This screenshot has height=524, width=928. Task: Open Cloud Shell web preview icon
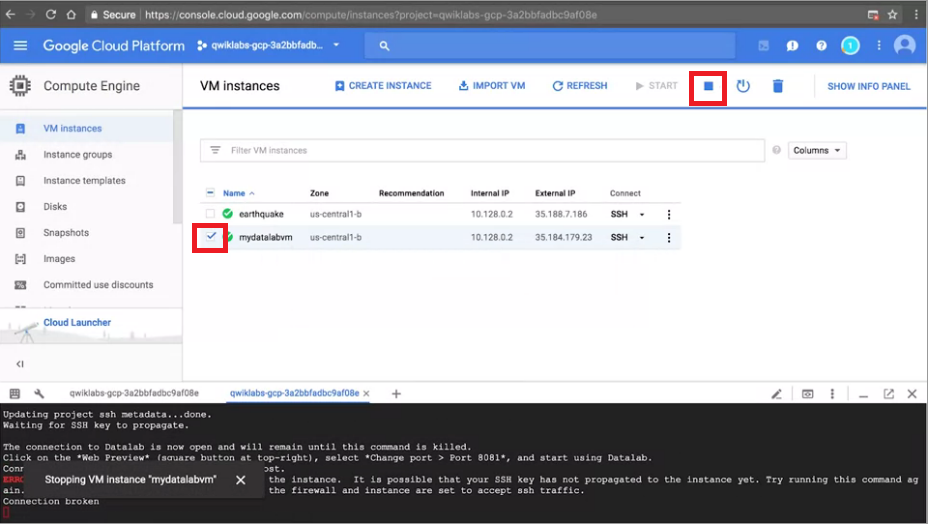pyautogui.click(x=807, y=394)
